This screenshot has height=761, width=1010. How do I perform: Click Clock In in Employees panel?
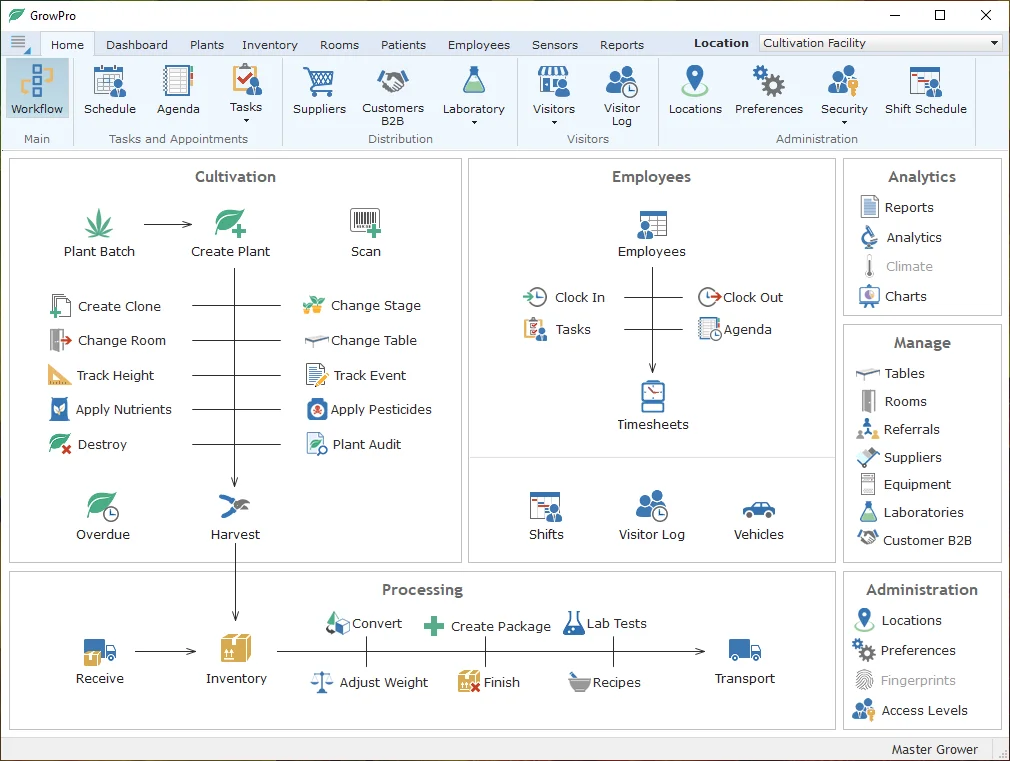pyautogui.click(x=579, y=297)
